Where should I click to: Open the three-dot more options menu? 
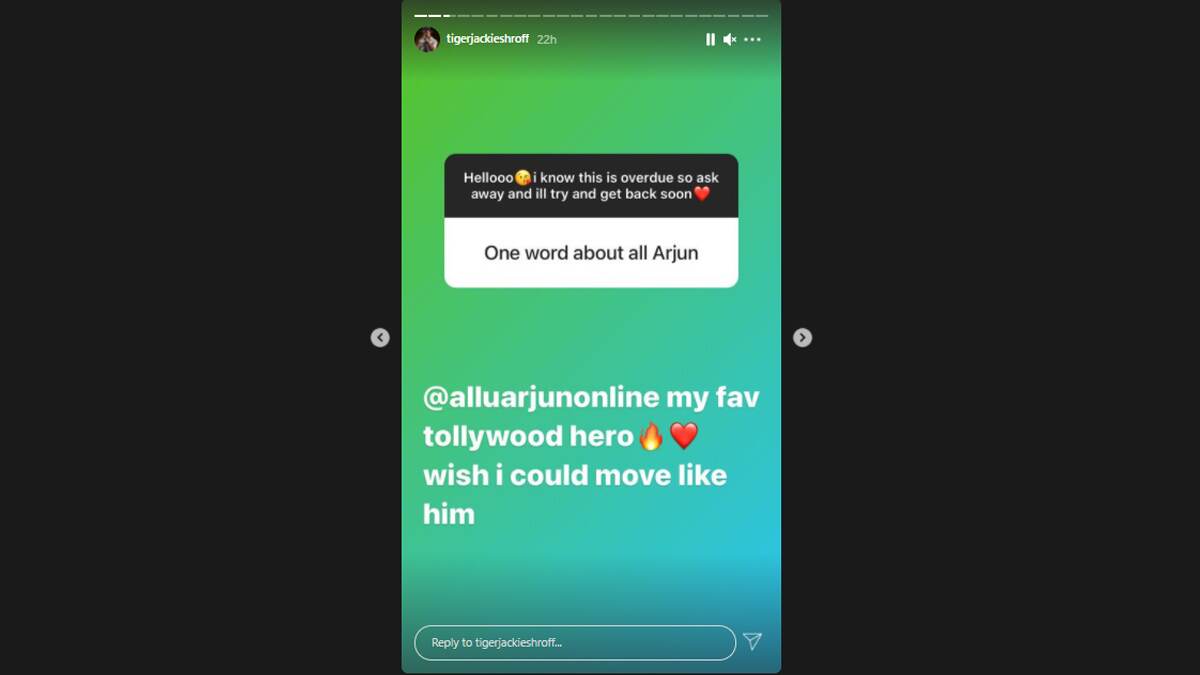[x=752, y=39]
